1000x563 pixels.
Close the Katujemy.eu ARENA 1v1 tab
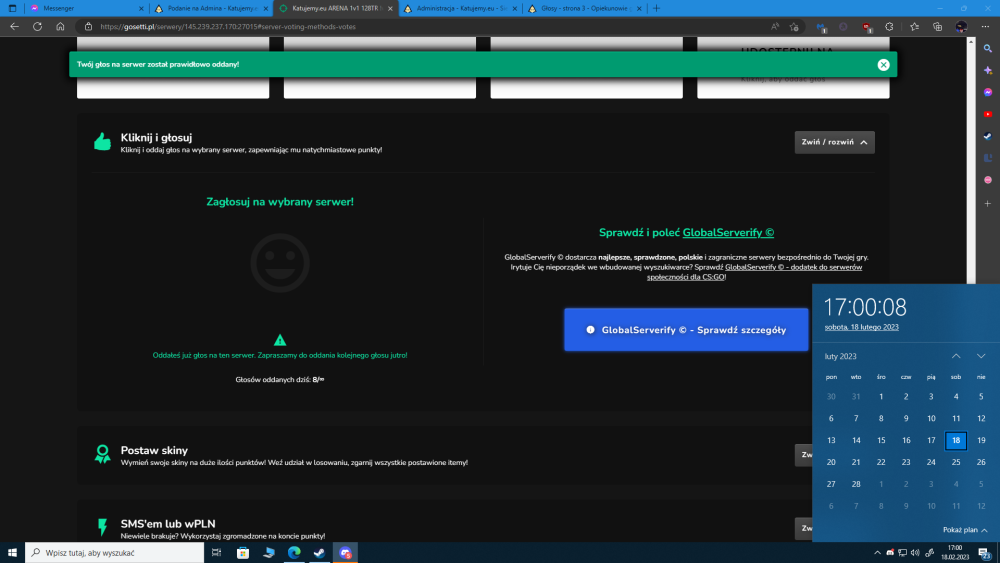coord(390,8)
